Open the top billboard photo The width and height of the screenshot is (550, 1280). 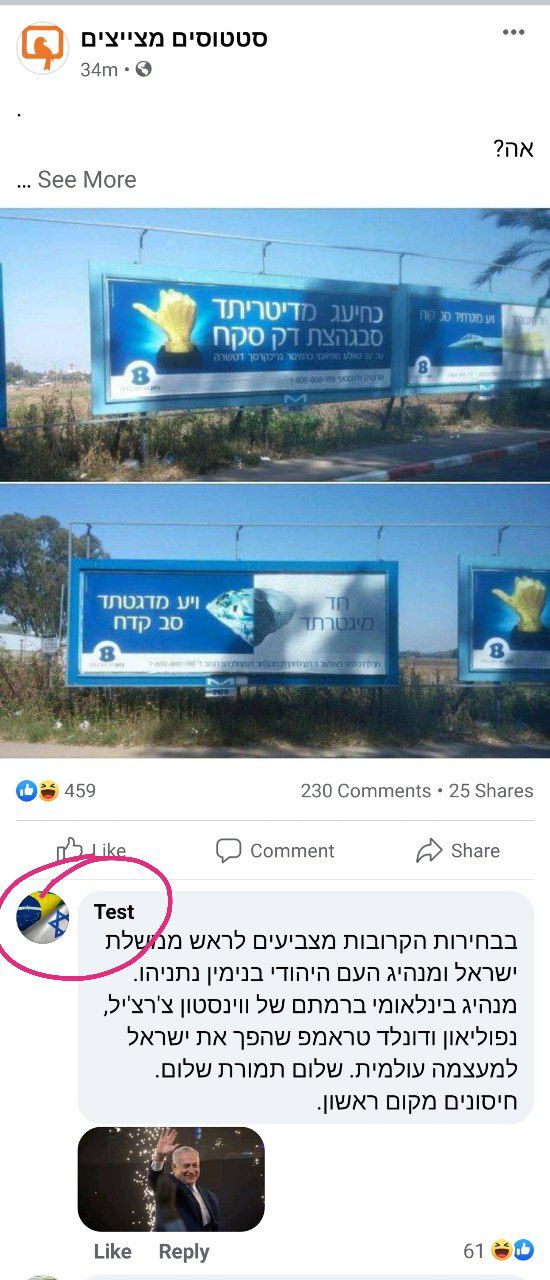(275, 345)
